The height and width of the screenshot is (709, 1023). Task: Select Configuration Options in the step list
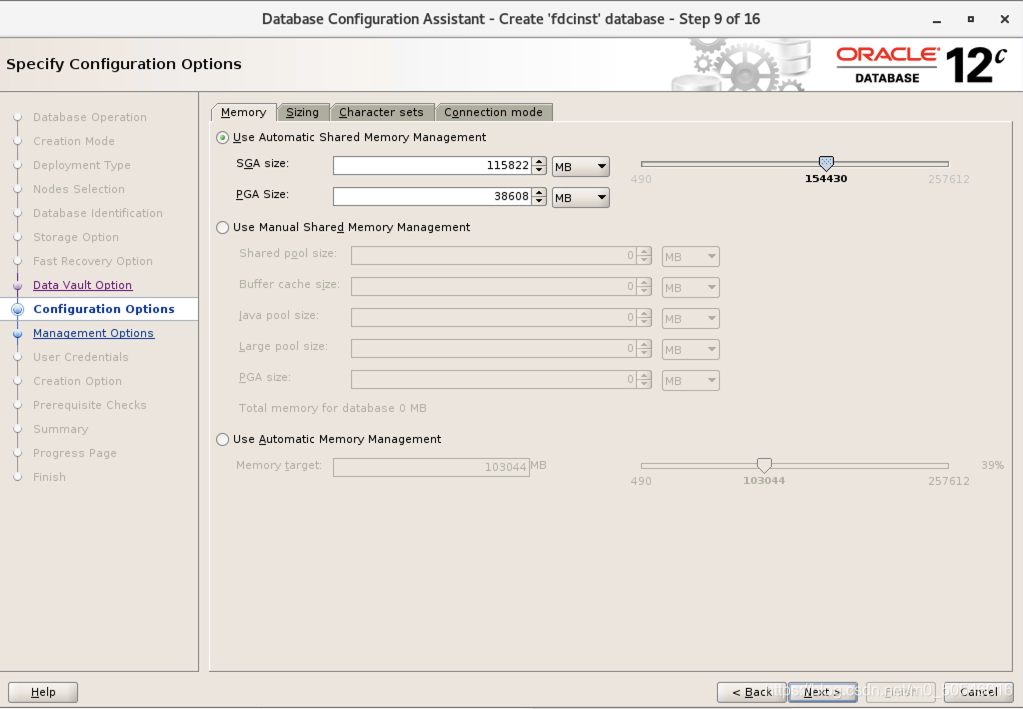(x=104, y=309)
